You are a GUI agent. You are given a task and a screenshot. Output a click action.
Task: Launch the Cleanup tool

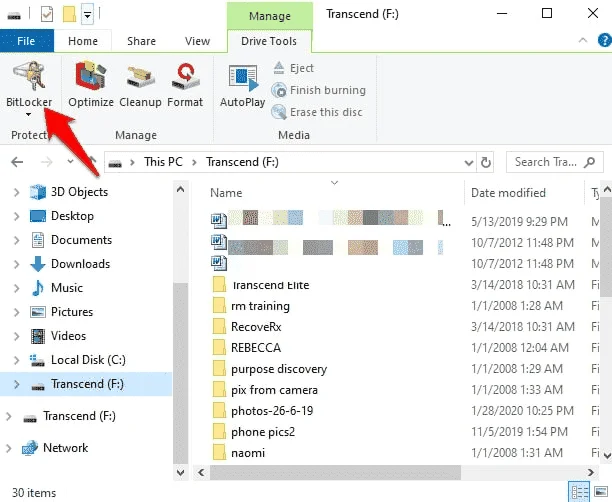click(140, 85)
